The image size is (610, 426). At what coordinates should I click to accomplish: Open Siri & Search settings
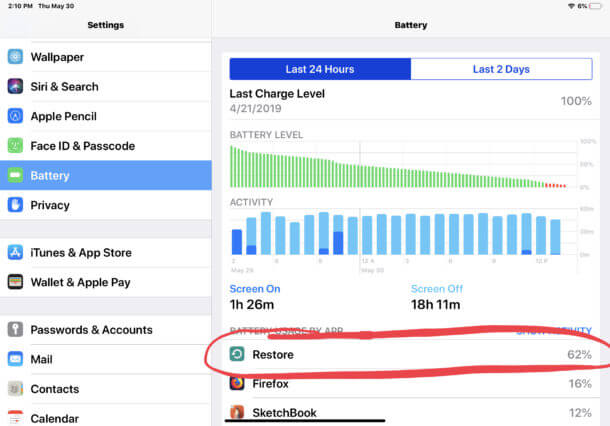click(106, 86)
